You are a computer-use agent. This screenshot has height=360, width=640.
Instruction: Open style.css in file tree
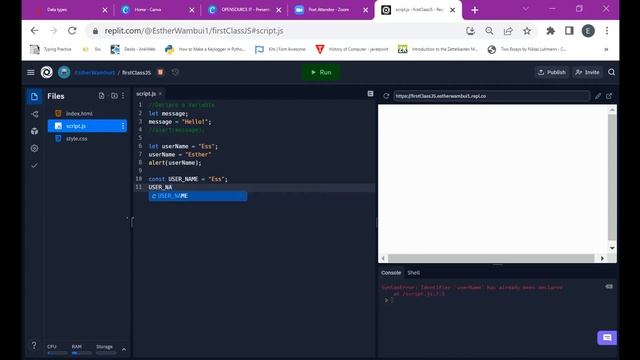tap(77, 139)
